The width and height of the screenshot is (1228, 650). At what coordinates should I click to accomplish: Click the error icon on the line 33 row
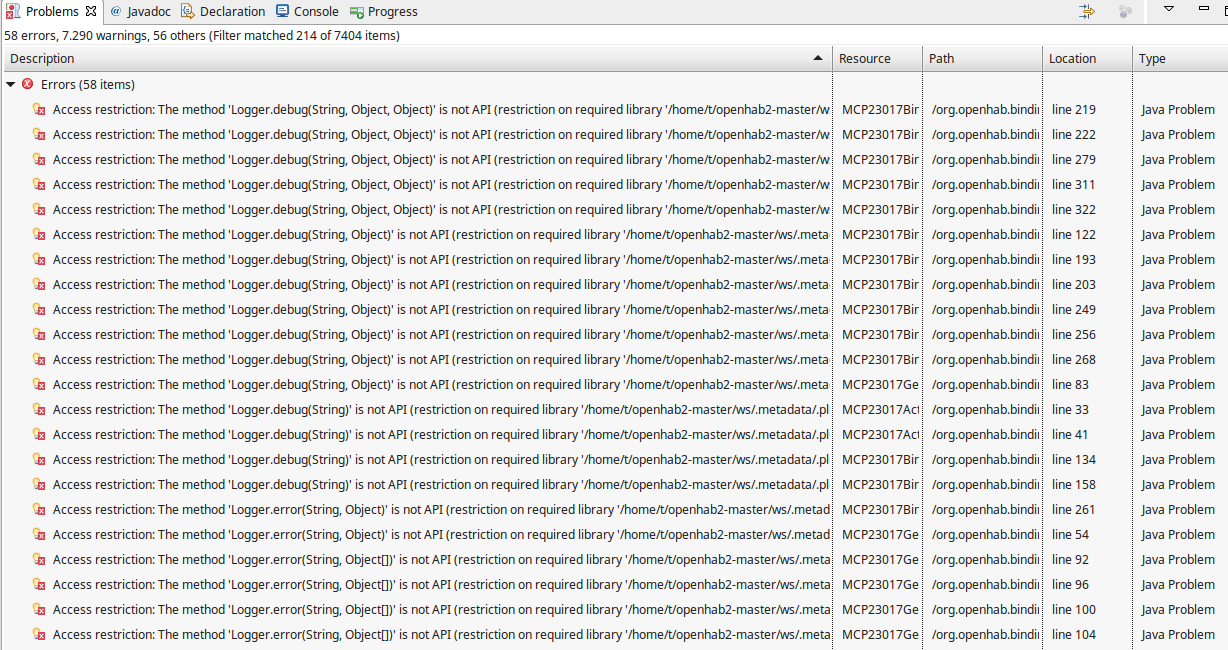[39, 409]
